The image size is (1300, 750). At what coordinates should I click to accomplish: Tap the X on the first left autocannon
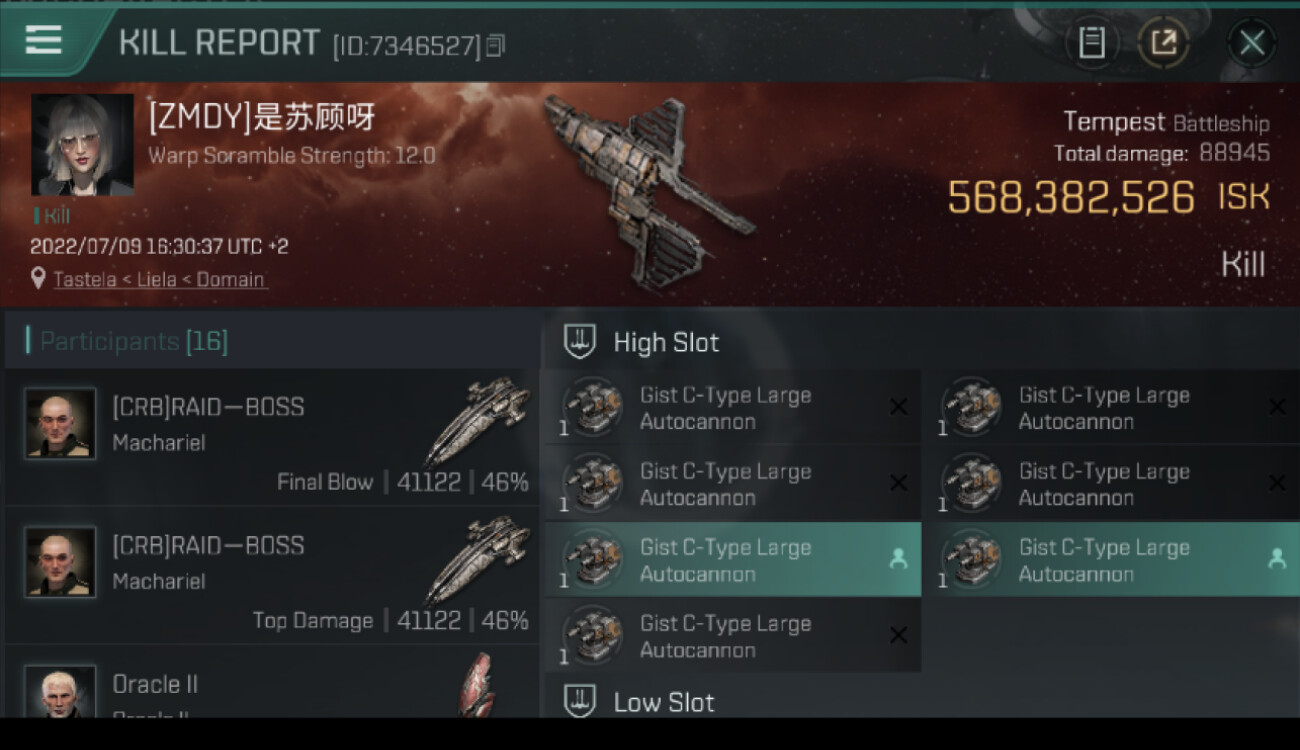point(898,407)
